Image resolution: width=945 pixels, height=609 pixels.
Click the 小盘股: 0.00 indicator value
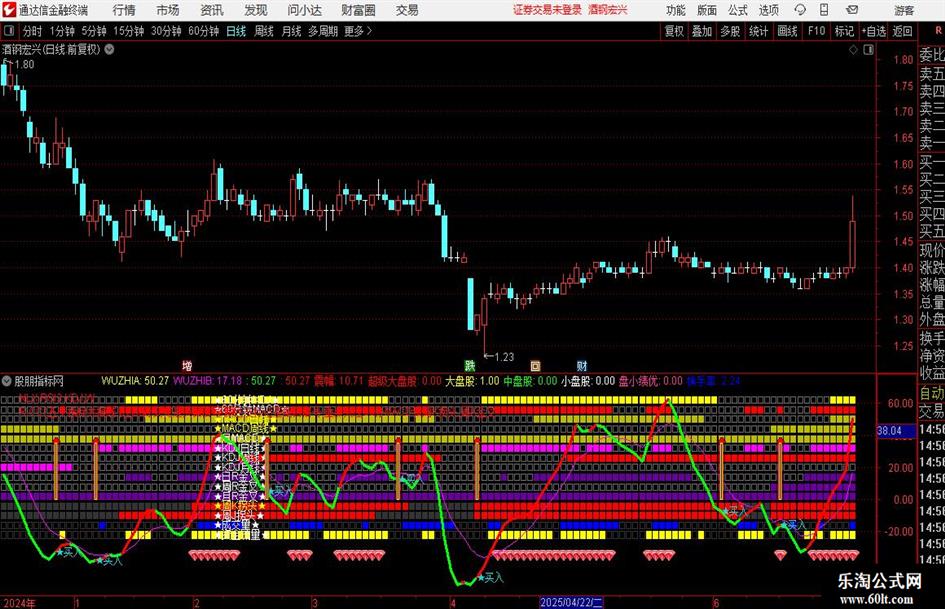point(588,381)
